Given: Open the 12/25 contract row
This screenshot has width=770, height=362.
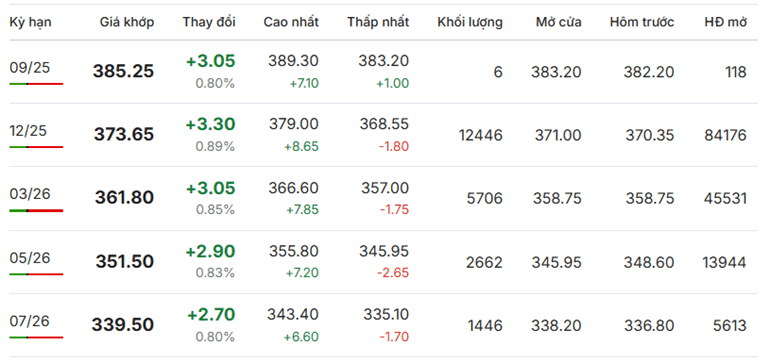Looking at the screenshot, I should click(378, 135).
